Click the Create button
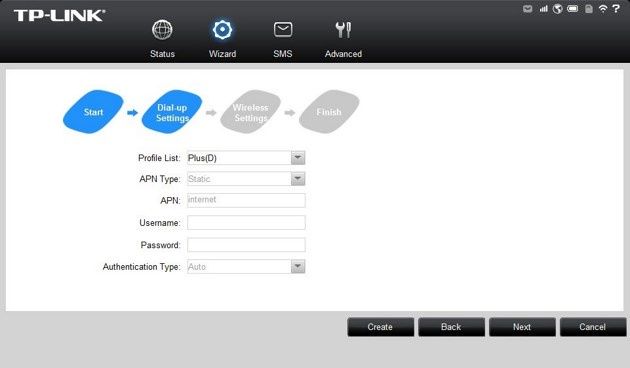Screen dimensions: 630x368 tap(380, 327)
